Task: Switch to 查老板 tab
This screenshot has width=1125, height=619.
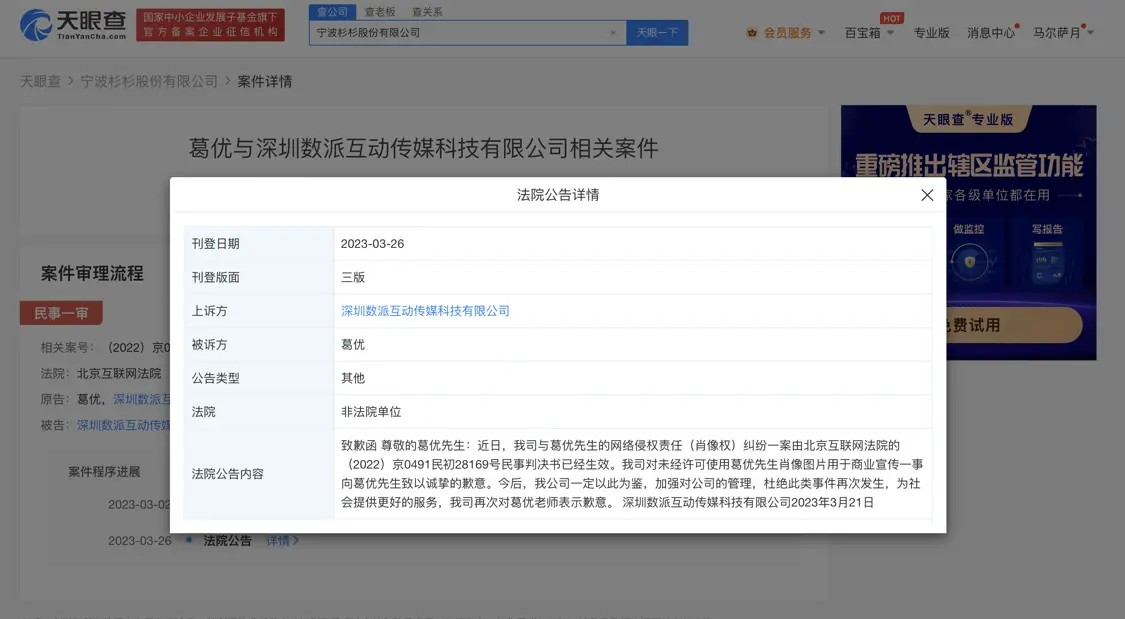Action: (380, 11)
